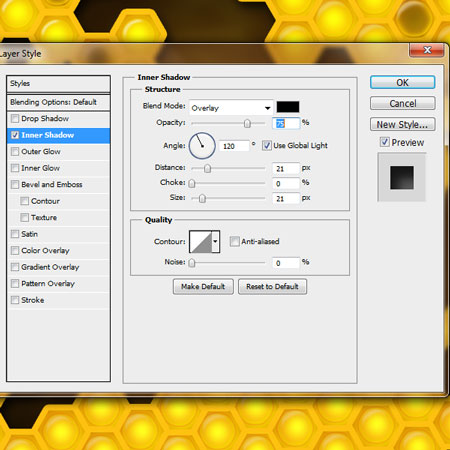Expand the Contour dropdown arrow
This screenshot has width=450, height=450.
click(216, 242)
